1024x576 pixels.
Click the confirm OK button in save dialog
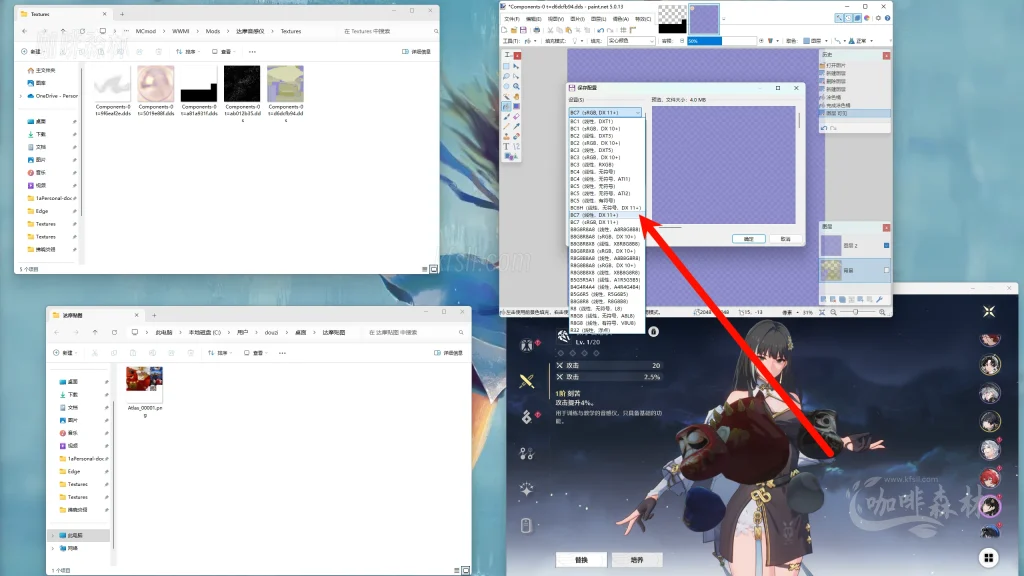click(748, 239)
